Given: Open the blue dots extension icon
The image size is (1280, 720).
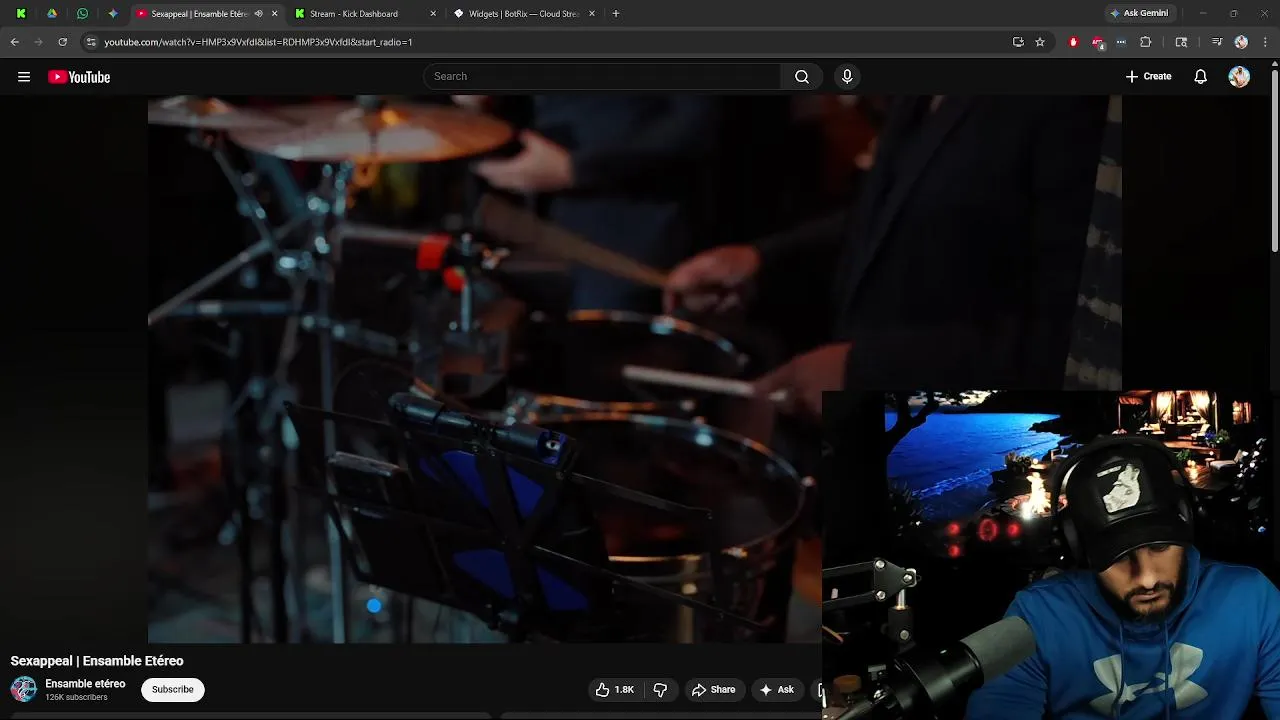Looking at the screenshot, I should (x=1121, y=42).
